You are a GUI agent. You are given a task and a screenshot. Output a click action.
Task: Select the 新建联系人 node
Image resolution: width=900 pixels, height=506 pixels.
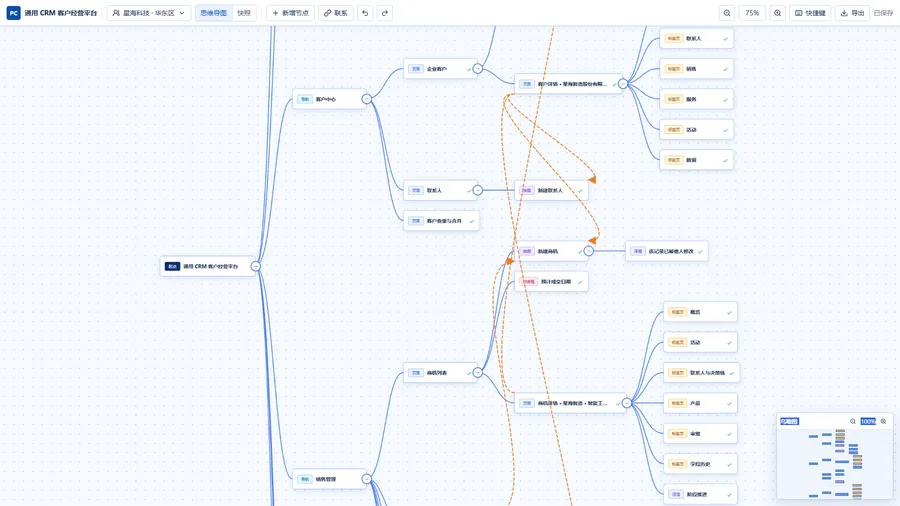click(x=551, y=190)
